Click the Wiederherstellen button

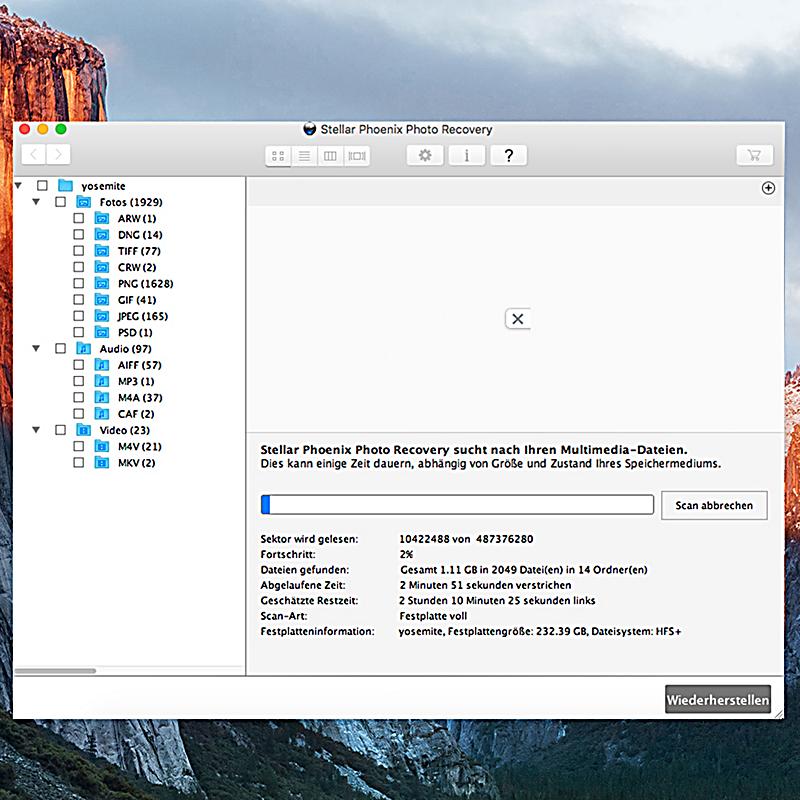click(717, 699)
